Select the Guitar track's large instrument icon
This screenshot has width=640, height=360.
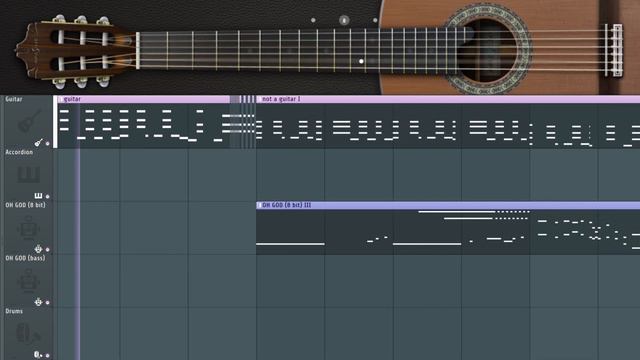(x=29, y=121)
